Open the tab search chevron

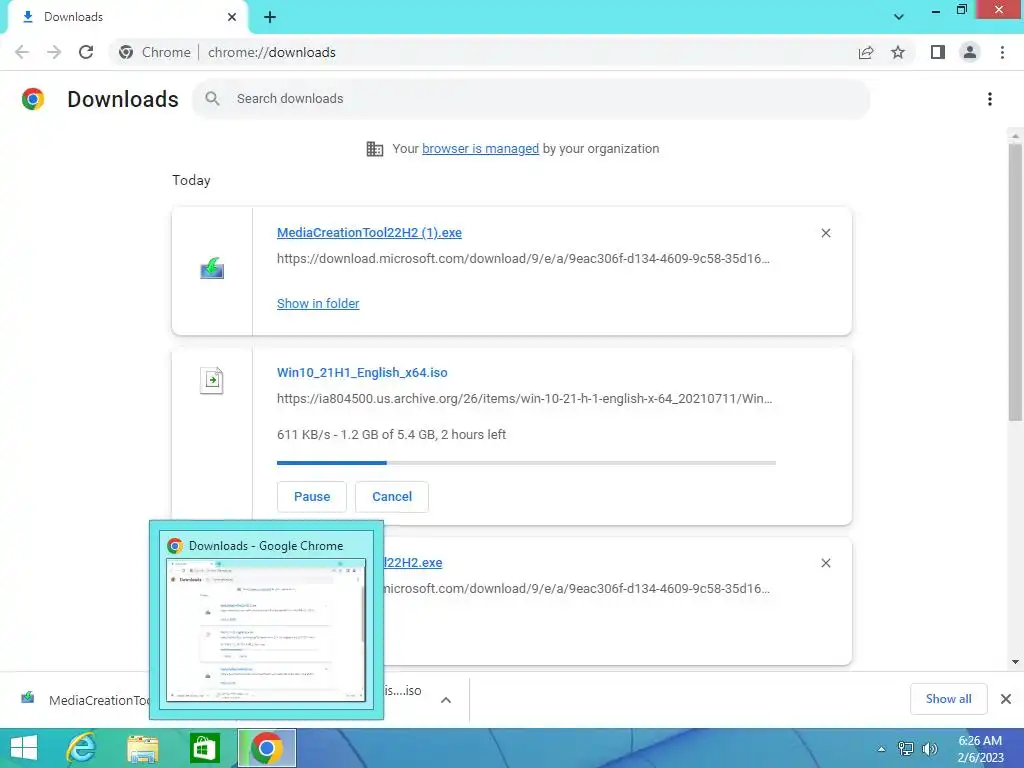[x=899, y=17]
